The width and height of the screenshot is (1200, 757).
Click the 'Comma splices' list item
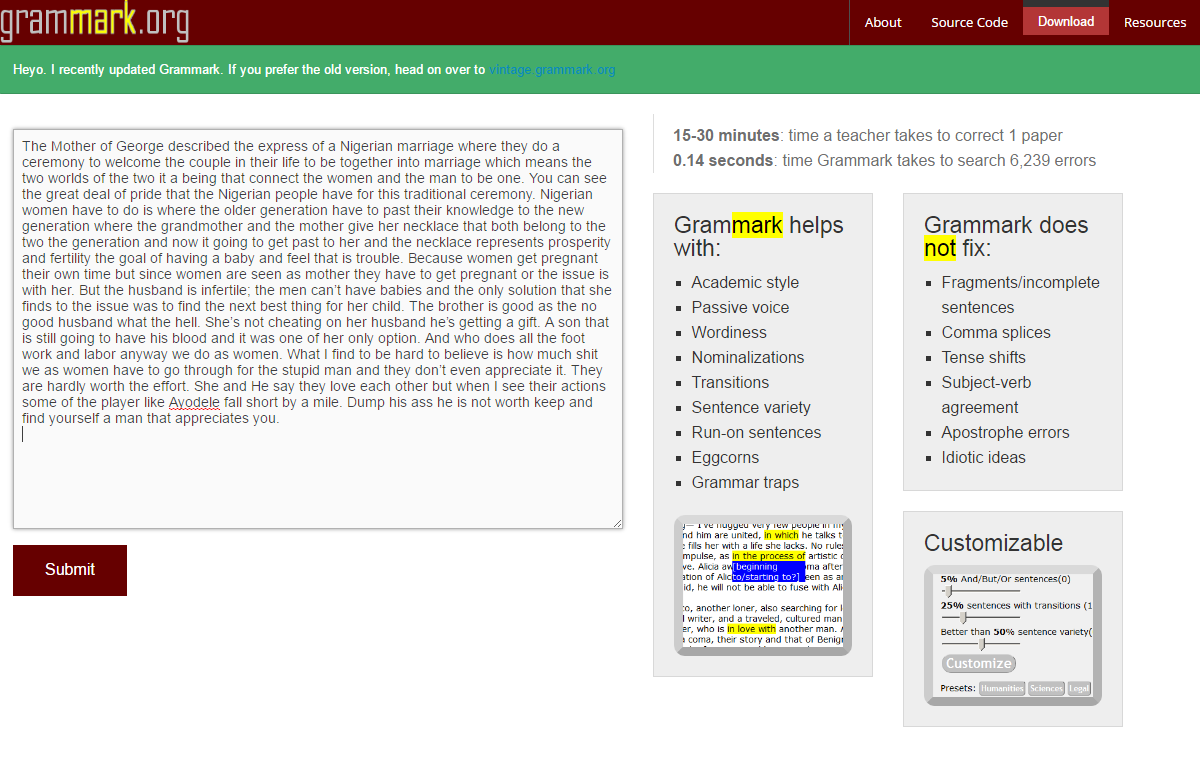pos(996,332)
